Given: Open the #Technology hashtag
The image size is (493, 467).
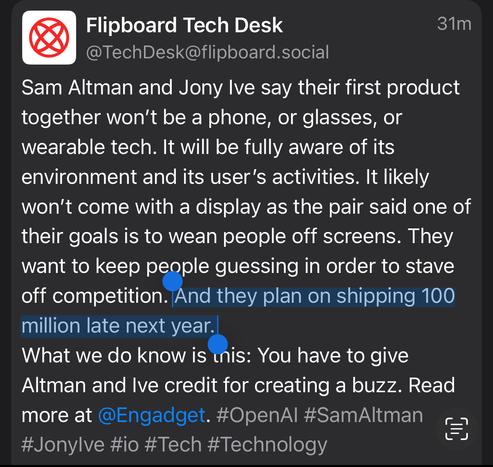Looking at the screenshot, I should [x=267, y=445].
